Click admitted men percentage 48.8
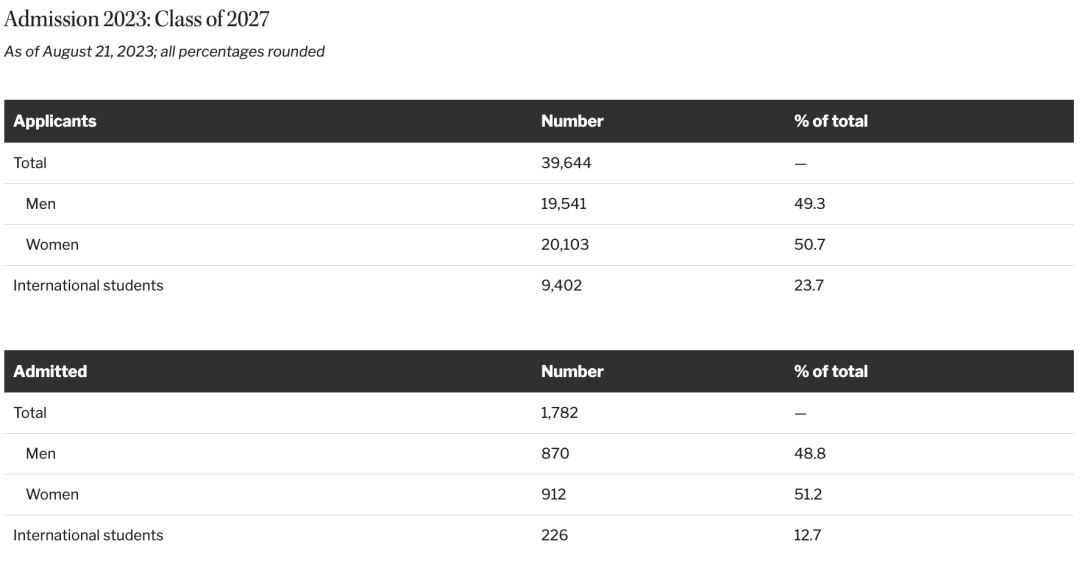1080x574 pixels. pos(809,453)
